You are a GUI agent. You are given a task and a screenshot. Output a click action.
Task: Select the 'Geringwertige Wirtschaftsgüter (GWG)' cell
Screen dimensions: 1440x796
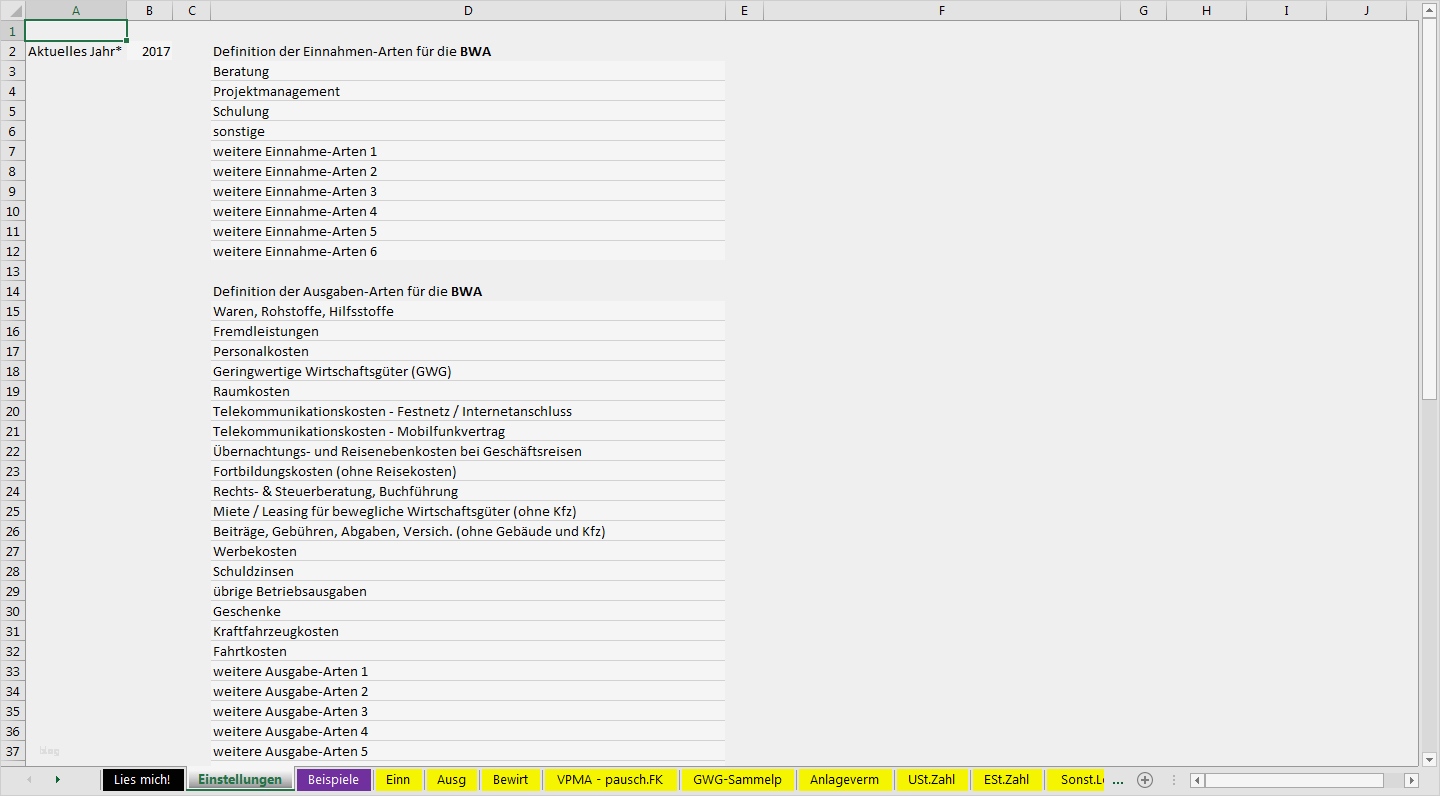click(468, 371)
